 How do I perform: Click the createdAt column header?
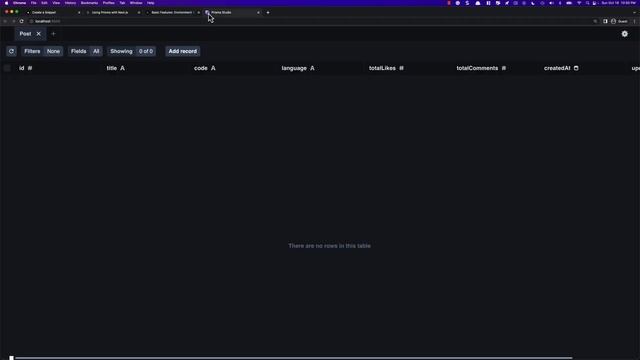(561, 68)
